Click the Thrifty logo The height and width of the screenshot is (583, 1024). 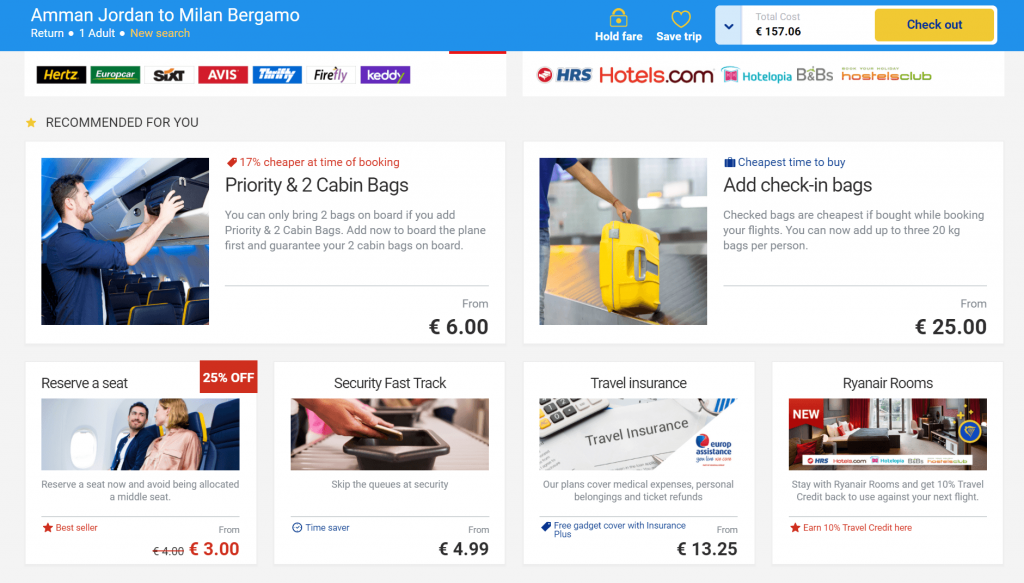[277, 75]
